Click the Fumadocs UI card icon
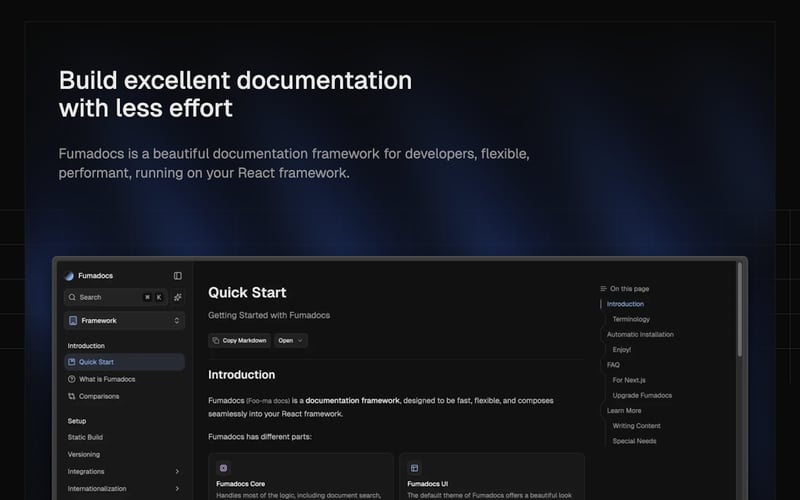Image resolution: width=800 pixels, height=500 pixels. pos(414,468)
